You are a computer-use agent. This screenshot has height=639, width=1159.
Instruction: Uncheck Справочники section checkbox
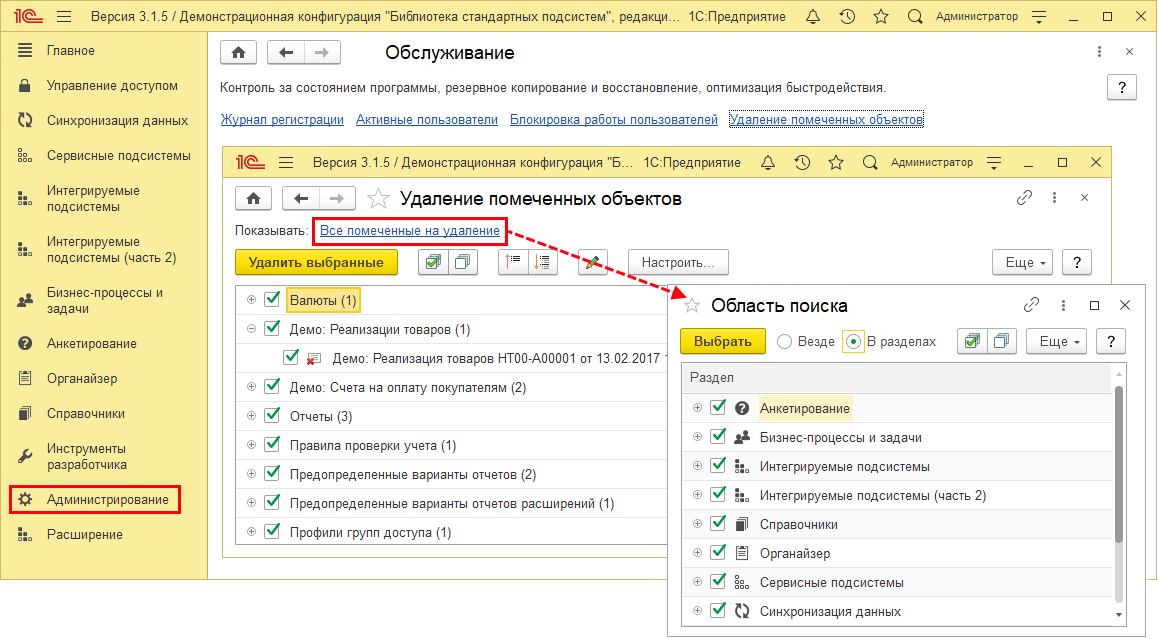point(718,524)
